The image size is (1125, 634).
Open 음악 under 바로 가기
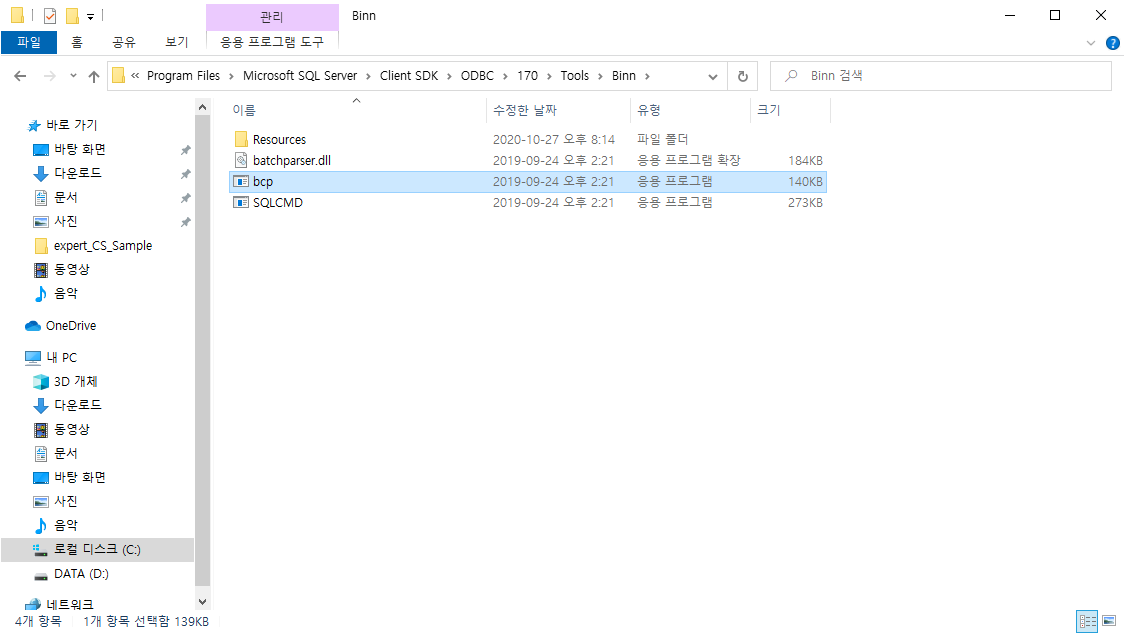tap(65, 293)
